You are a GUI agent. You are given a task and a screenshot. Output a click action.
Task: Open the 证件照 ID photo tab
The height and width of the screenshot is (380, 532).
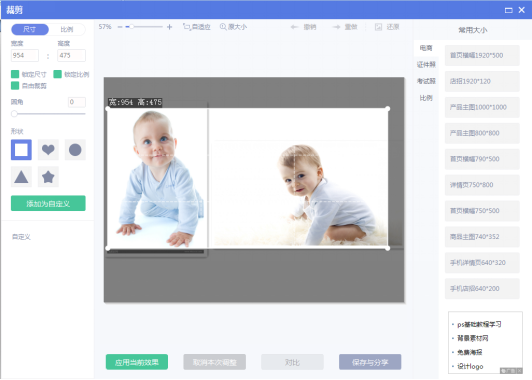(x=426, y=64)
